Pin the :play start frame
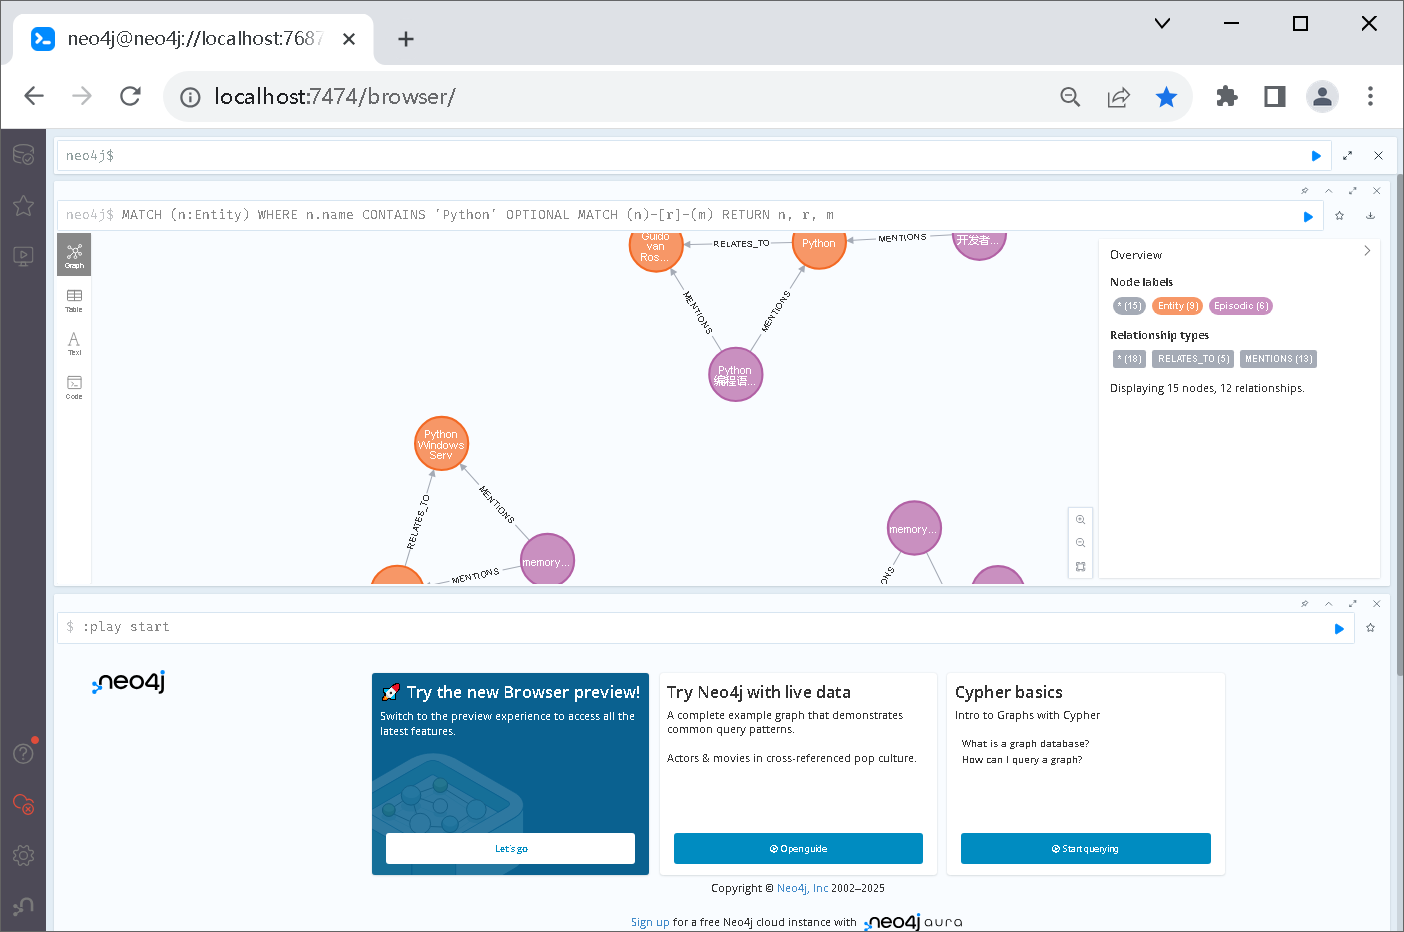Screen dimensions: 1404x932 tap(1304, 604)
